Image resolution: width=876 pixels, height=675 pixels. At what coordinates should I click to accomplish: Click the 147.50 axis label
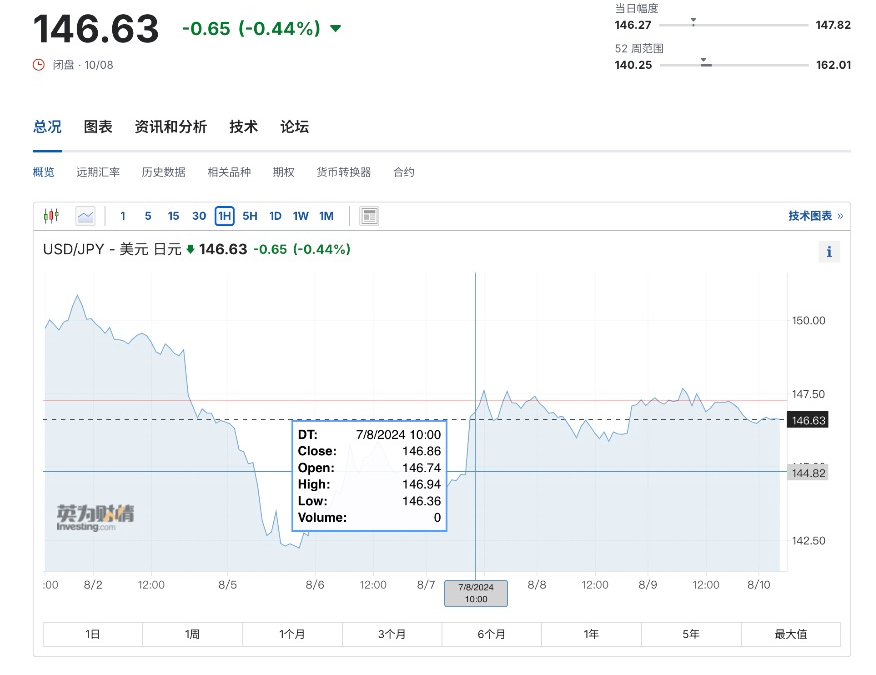point(808,394)
